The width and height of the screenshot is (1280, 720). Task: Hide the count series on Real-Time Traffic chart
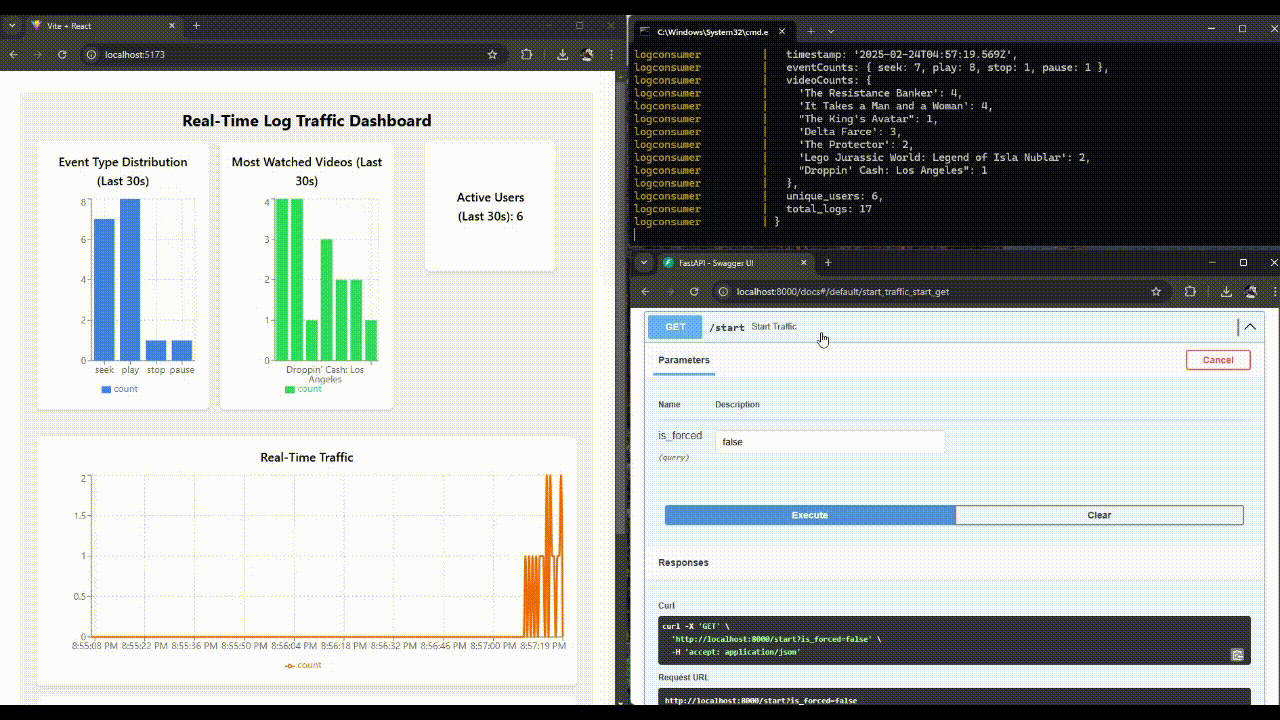coord(303,665)
